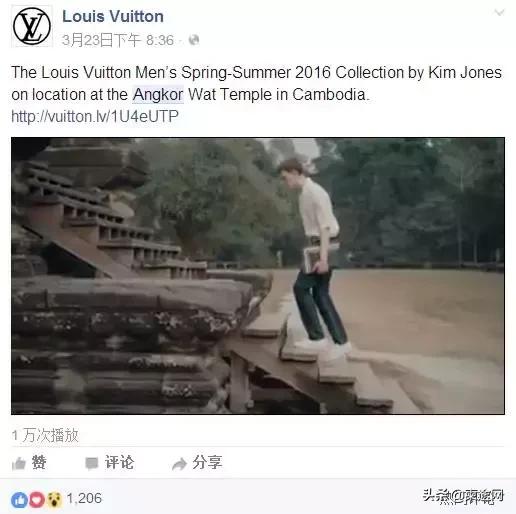Click the 1万次播放 view count
The width and height of the screenshot is (516, 514).
click(45, 435)
